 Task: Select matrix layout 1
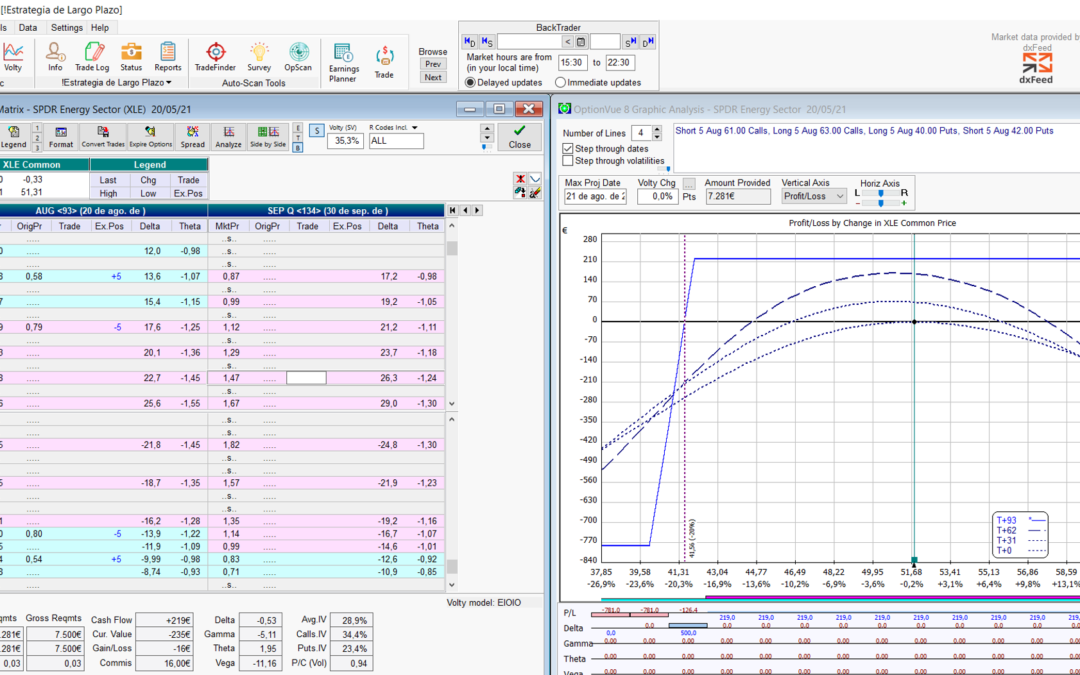(x=37, y=127)
